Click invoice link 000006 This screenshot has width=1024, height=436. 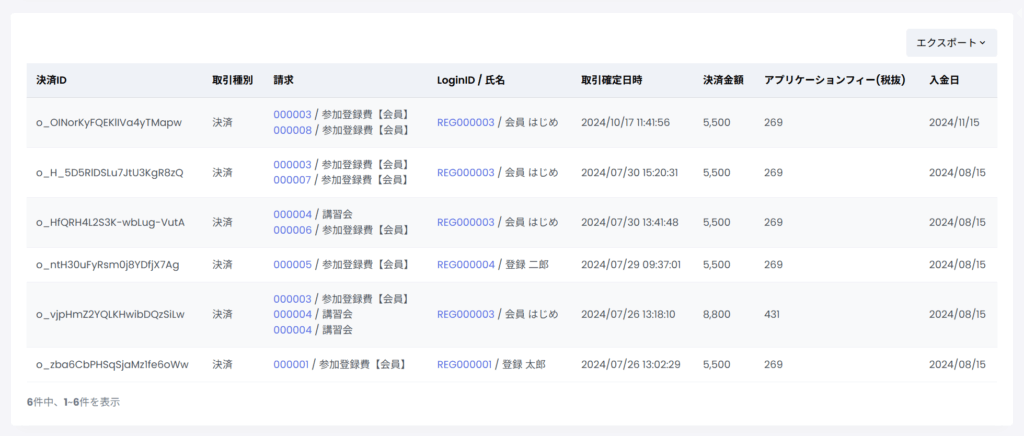pos(292,230)
